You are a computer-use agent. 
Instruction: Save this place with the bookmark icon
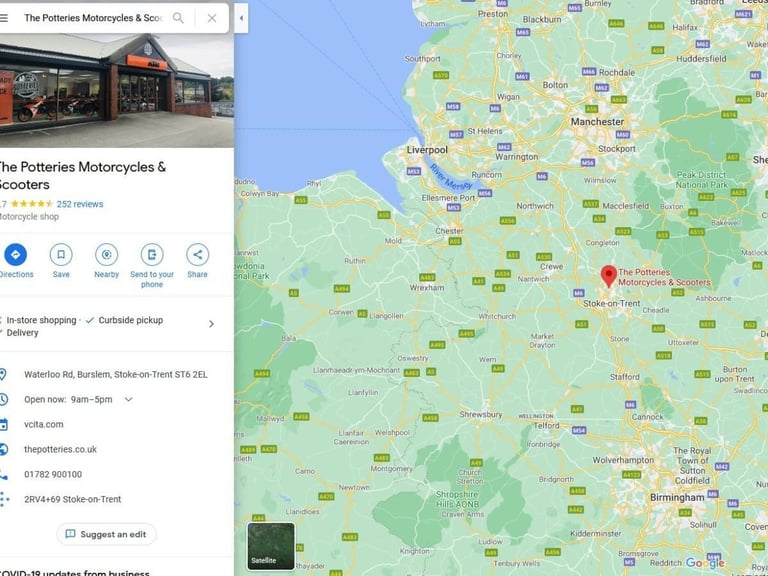[x=61, y=255]
